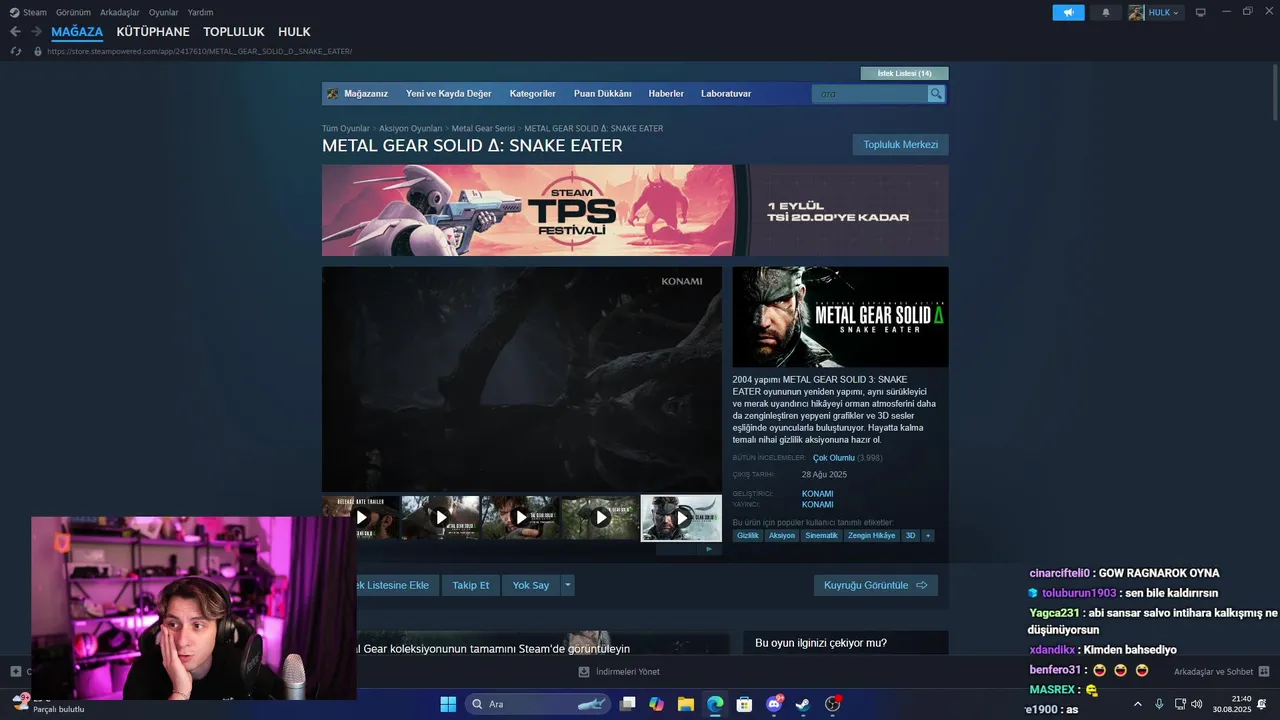Click the Yok Say button
This screenshot has width=1280, height=720.
coord(531,585)
